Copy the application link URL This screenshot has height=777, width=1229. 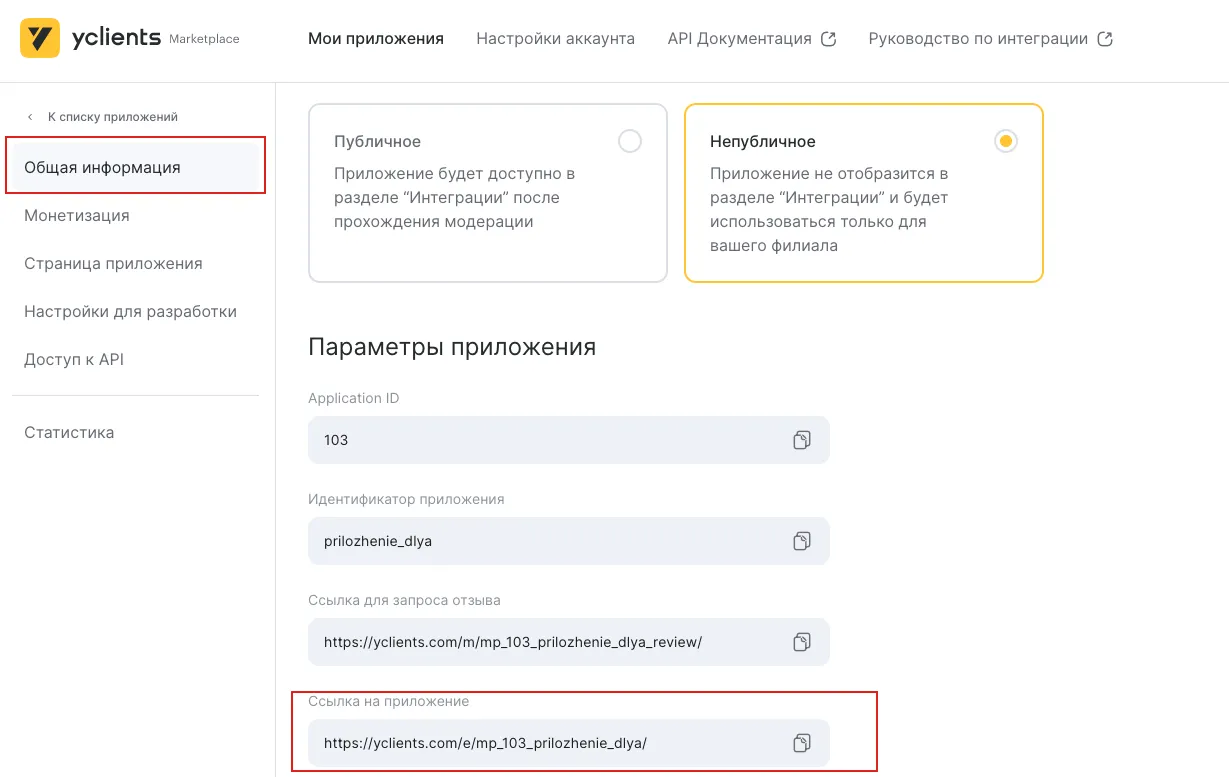click(801, 743)
